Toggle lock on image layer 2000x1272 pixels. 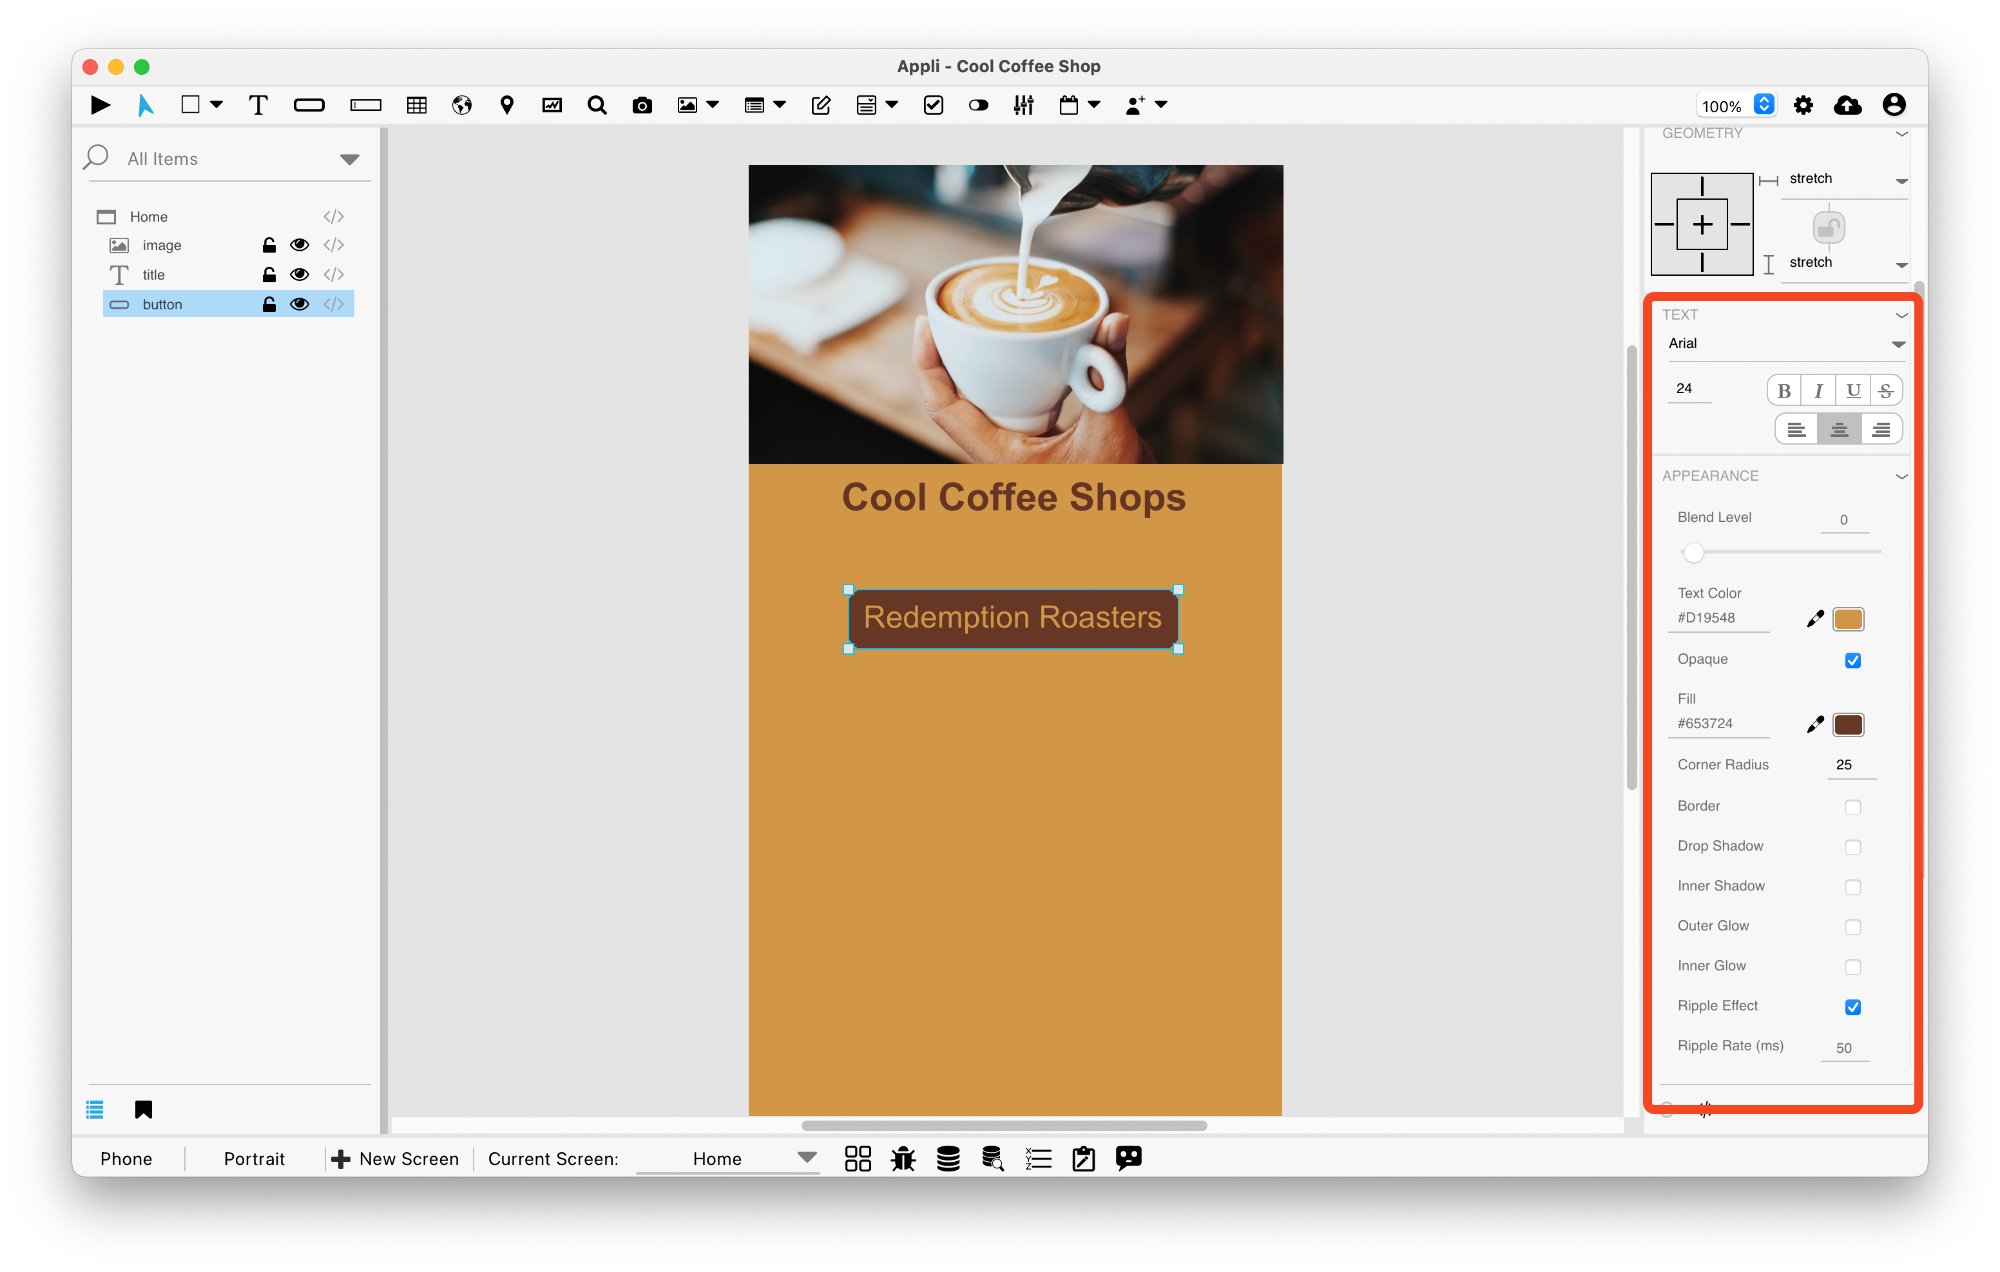[x=269, y=245]
